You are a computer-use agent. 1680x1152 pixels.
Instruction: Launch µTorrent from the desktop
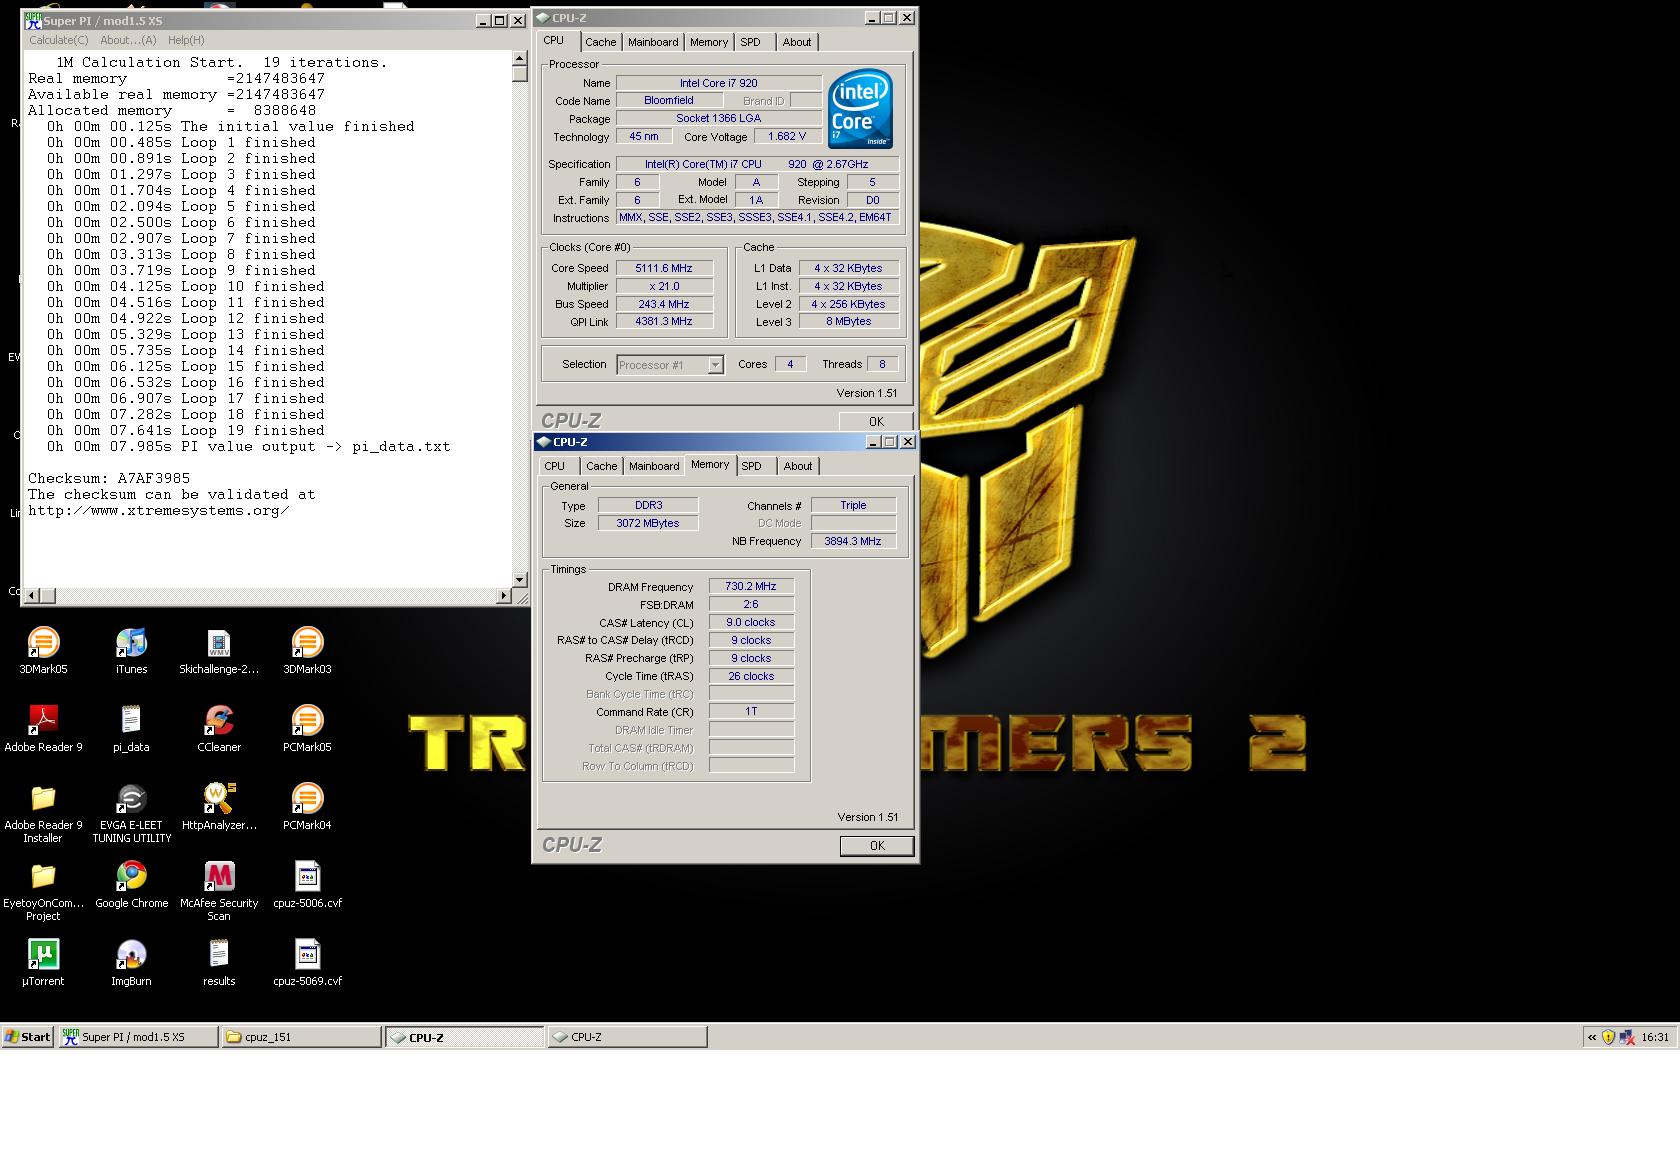click(x=43, y=962)
